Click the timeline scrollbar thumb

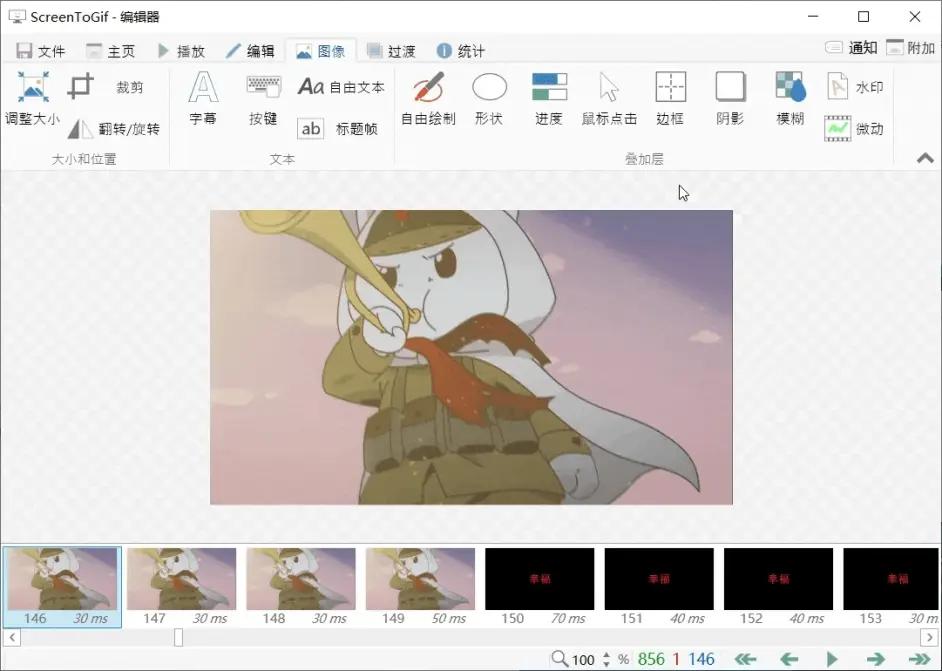pyautogui.click(x=178, y=637)
